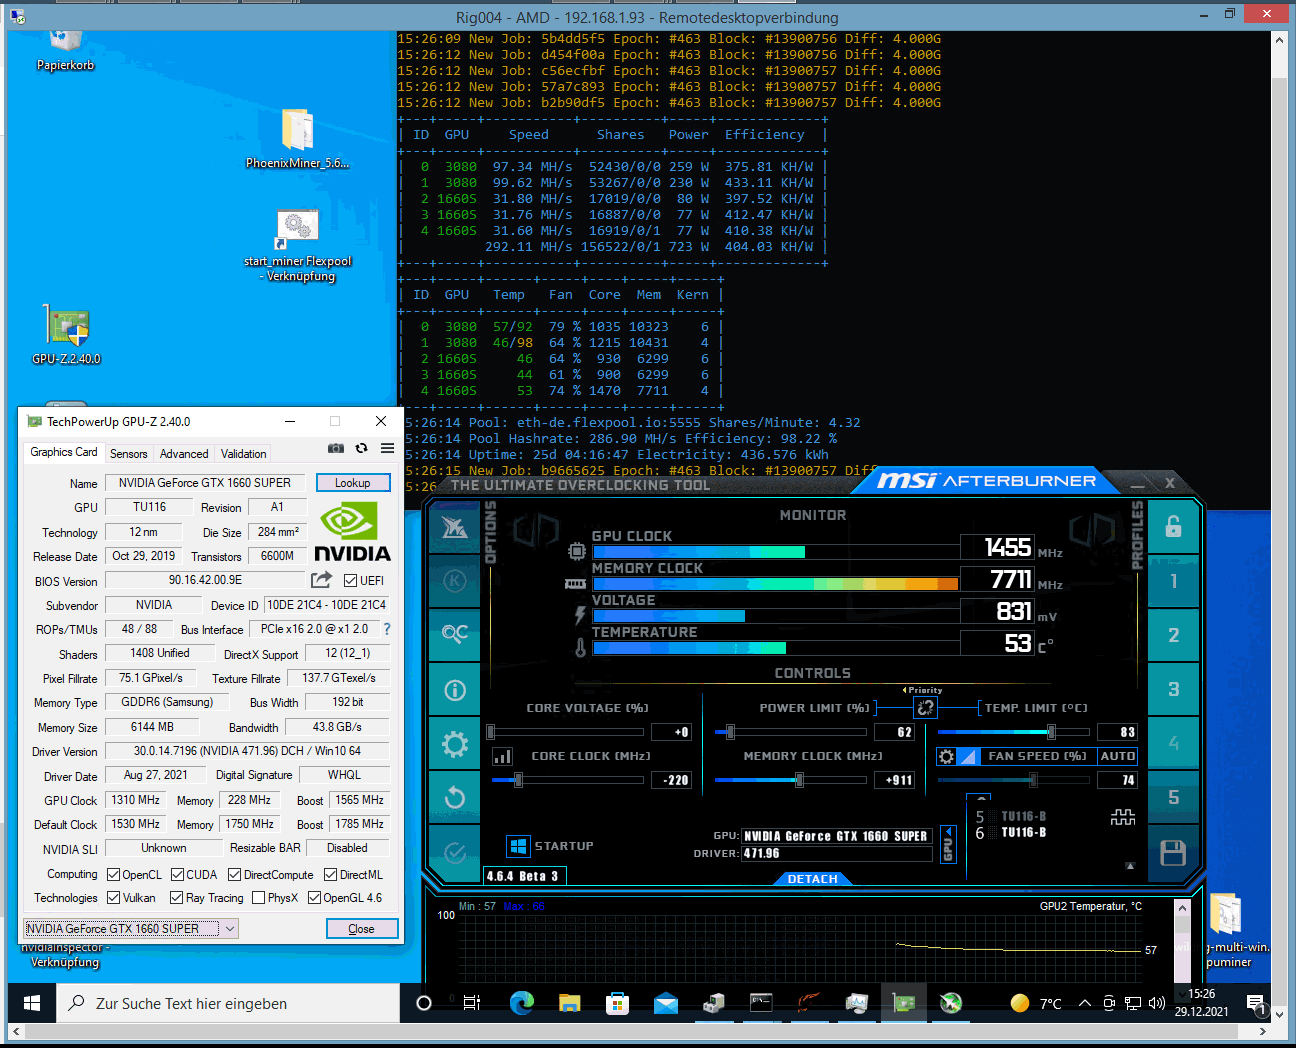Switch to Sensors tab in GPU-Z
Screen dimensions: 1296x1048
point(128,454)
